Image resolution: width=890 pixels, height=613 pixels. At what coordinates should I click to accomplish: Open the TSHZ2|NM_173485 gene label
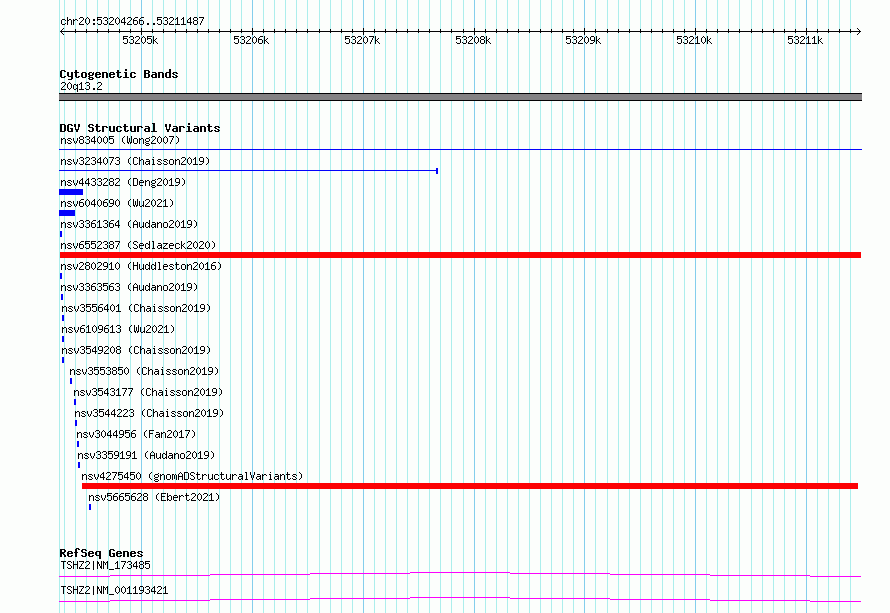[105, 565]
